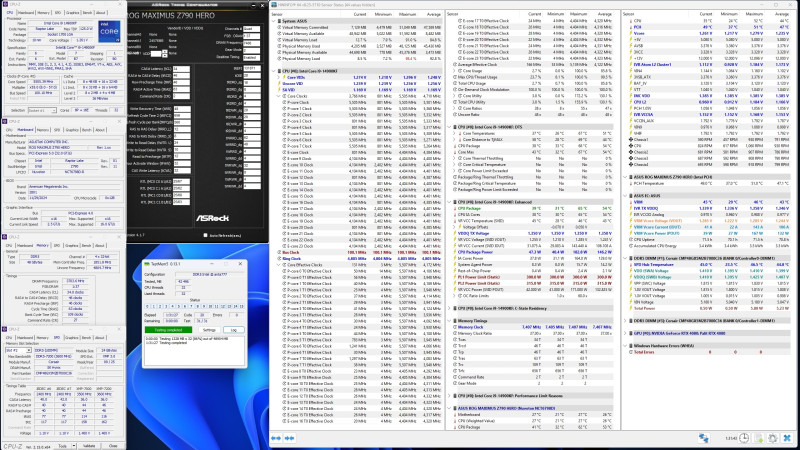This screenshot has height=450, width=800.
Task: Collapse the Core Clocks tree node
Action: pos(279,96)
